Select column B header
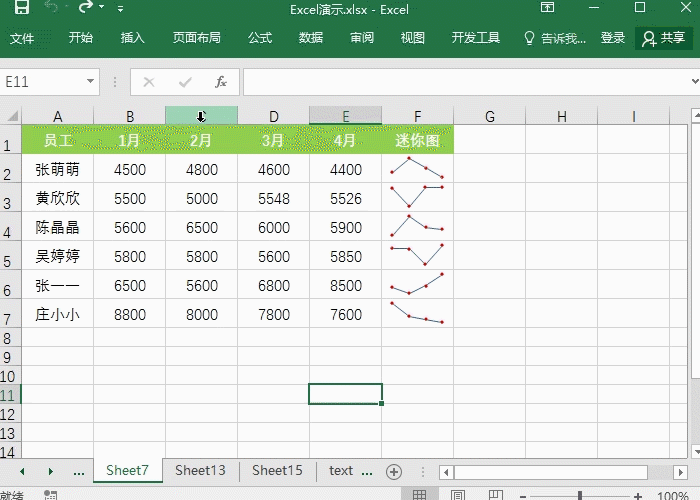The height and width of the screenshot is (500, 700). pos(130,116)
